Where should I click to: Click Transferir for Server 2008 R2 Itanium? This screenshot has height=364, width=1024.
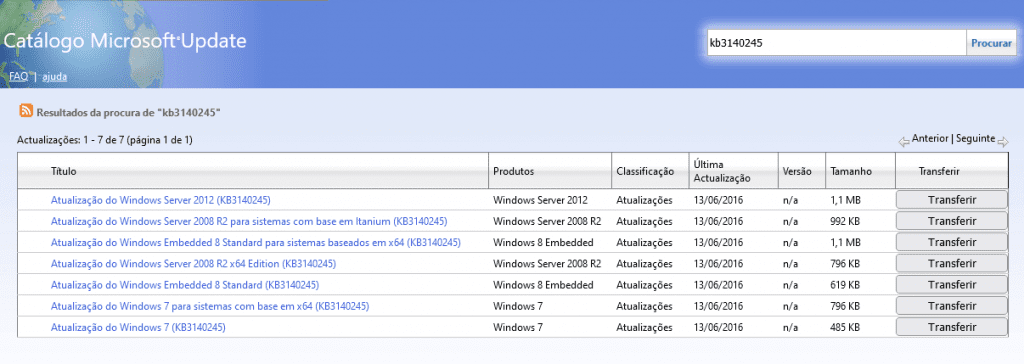pyautogui.click(x=952, y=221)
